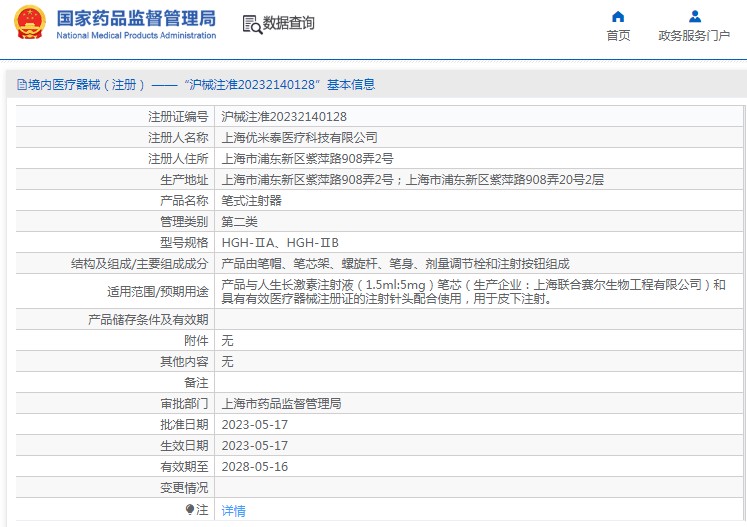The image size is (747, 527).
Task: Click National Medical Products Administration text
Action: (x=136, y=35)
